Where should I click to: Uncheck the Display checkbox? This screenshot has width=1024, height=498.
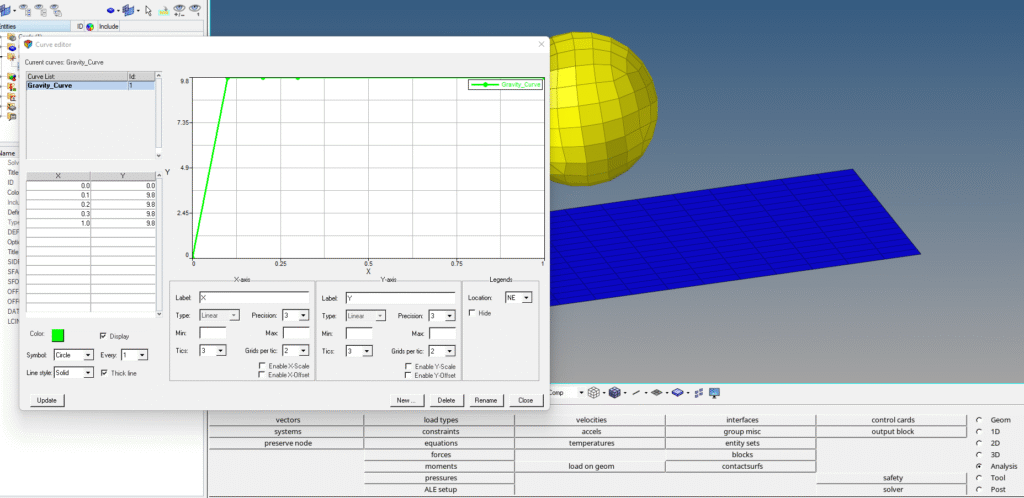[x=103, y=336]
